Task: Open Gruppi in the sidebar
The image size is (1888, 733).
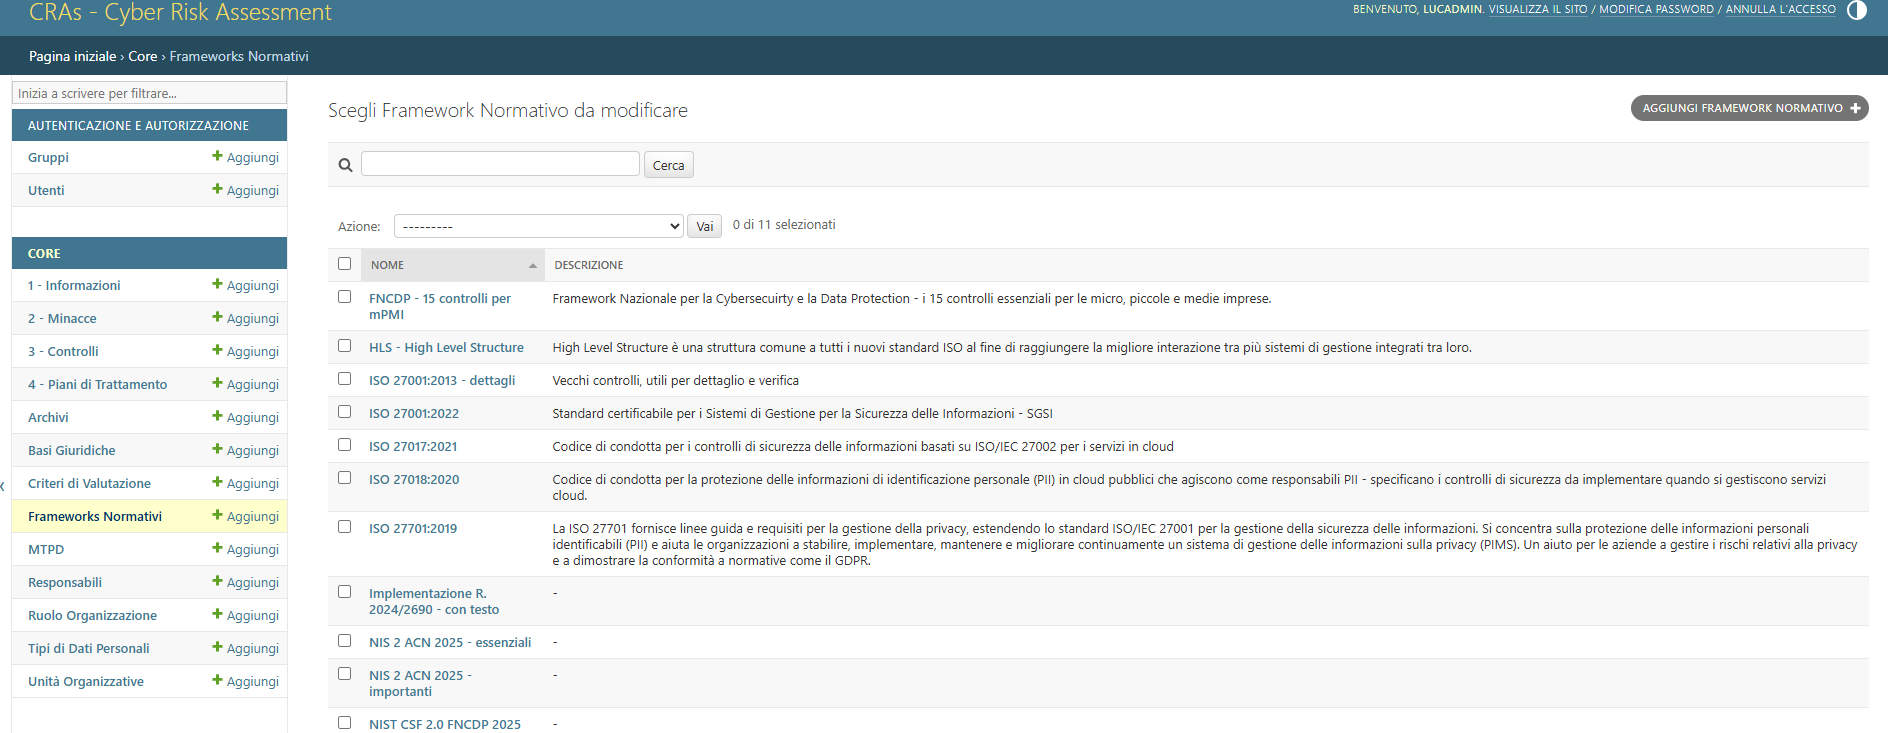Action: [48, 157]
